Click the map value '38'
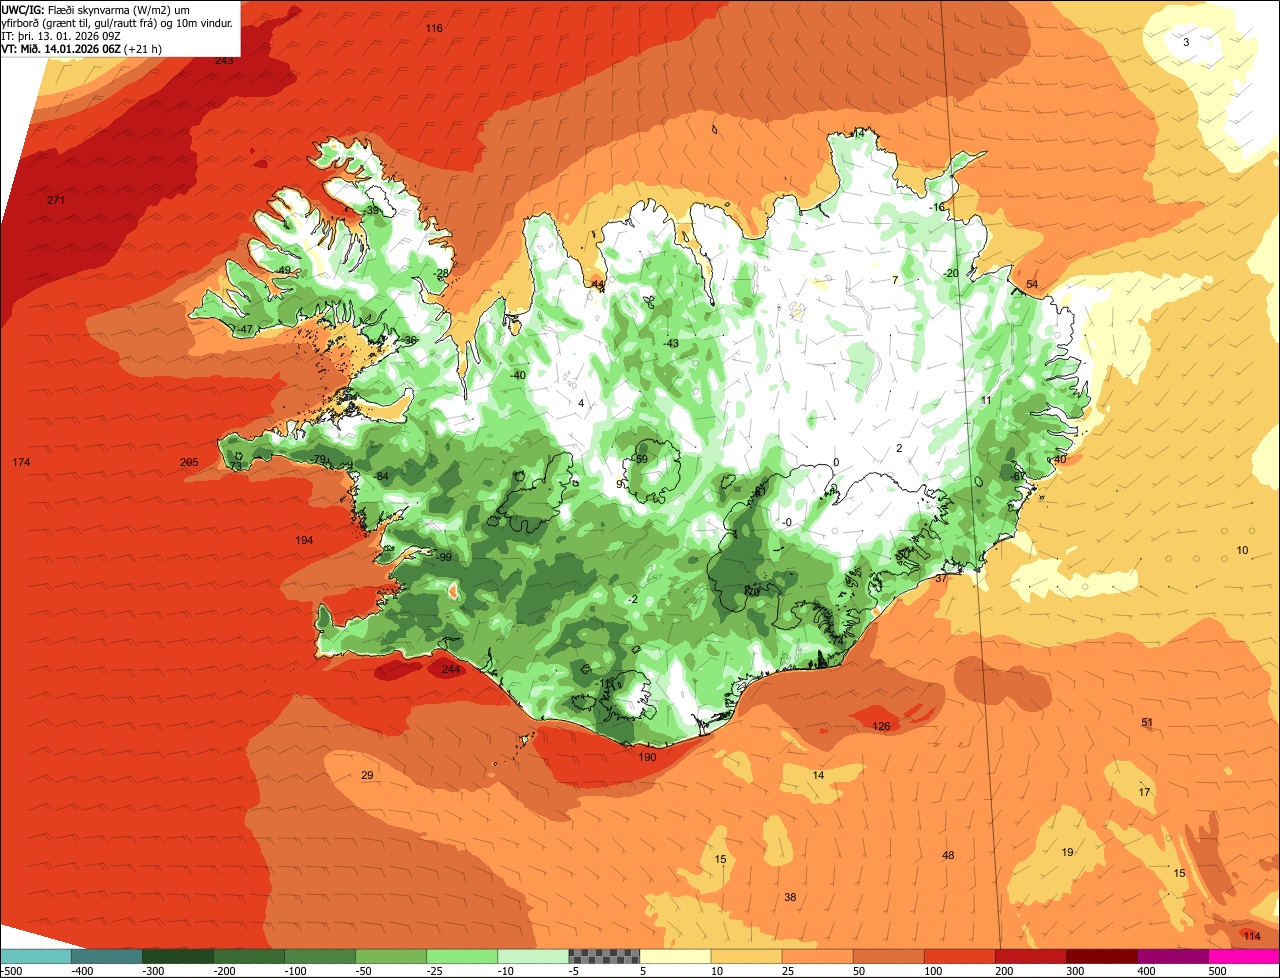Viewport: 1280px width, 978px height. pyautogui.click(x=790, y=897)
